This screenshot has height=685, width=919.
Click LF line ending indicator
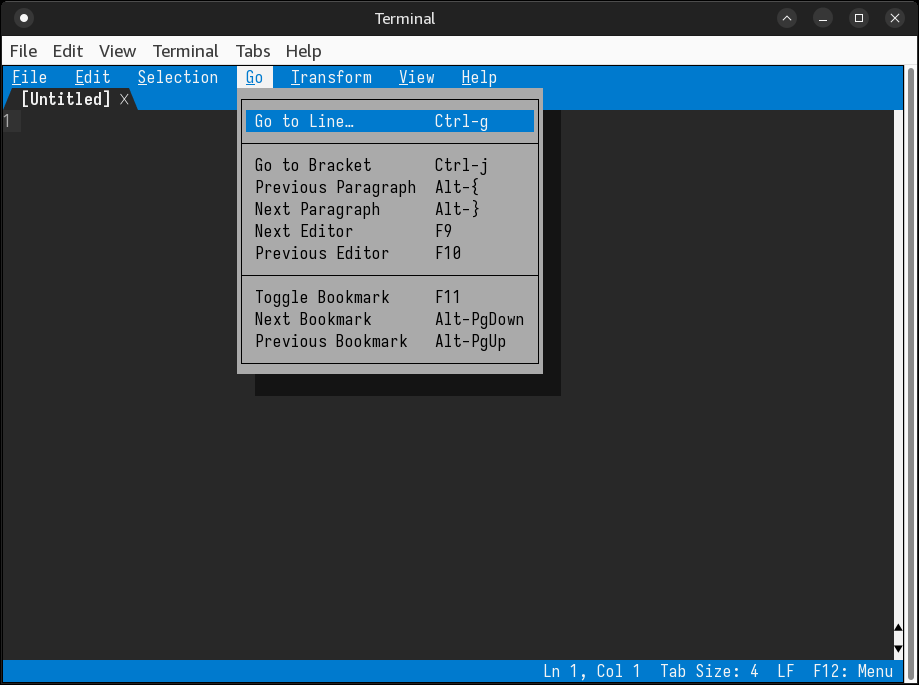tap(786, 671)
